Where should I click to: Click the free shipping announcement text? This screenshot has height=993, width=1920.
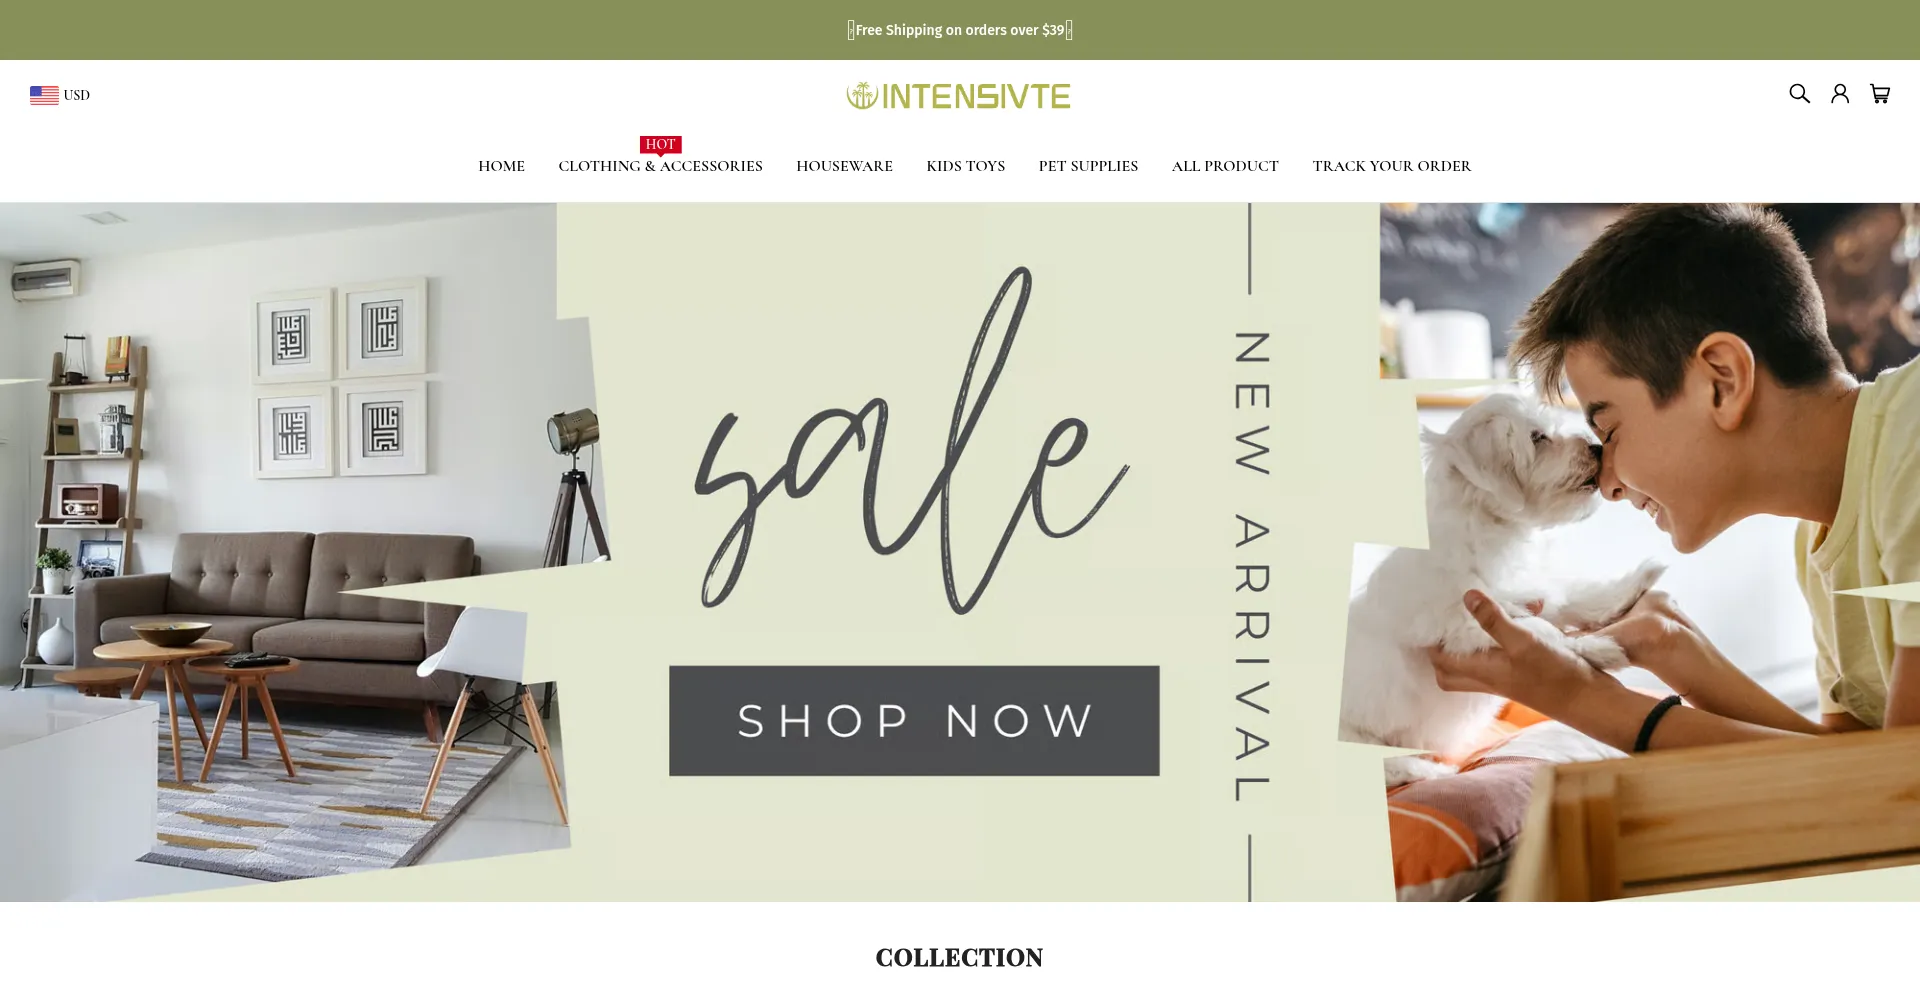pos(960,30)
